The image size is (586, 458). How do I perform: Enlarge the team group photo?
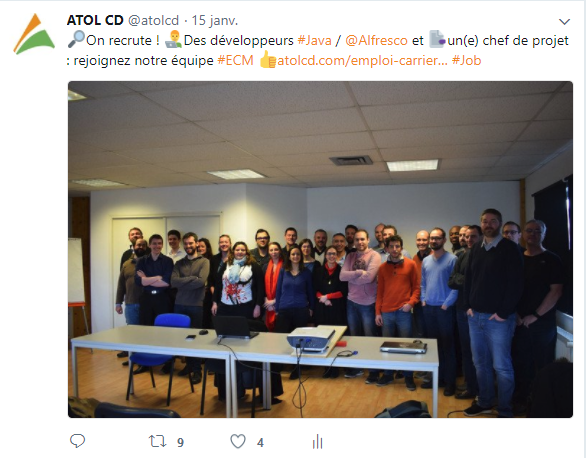tap(320, 249)
